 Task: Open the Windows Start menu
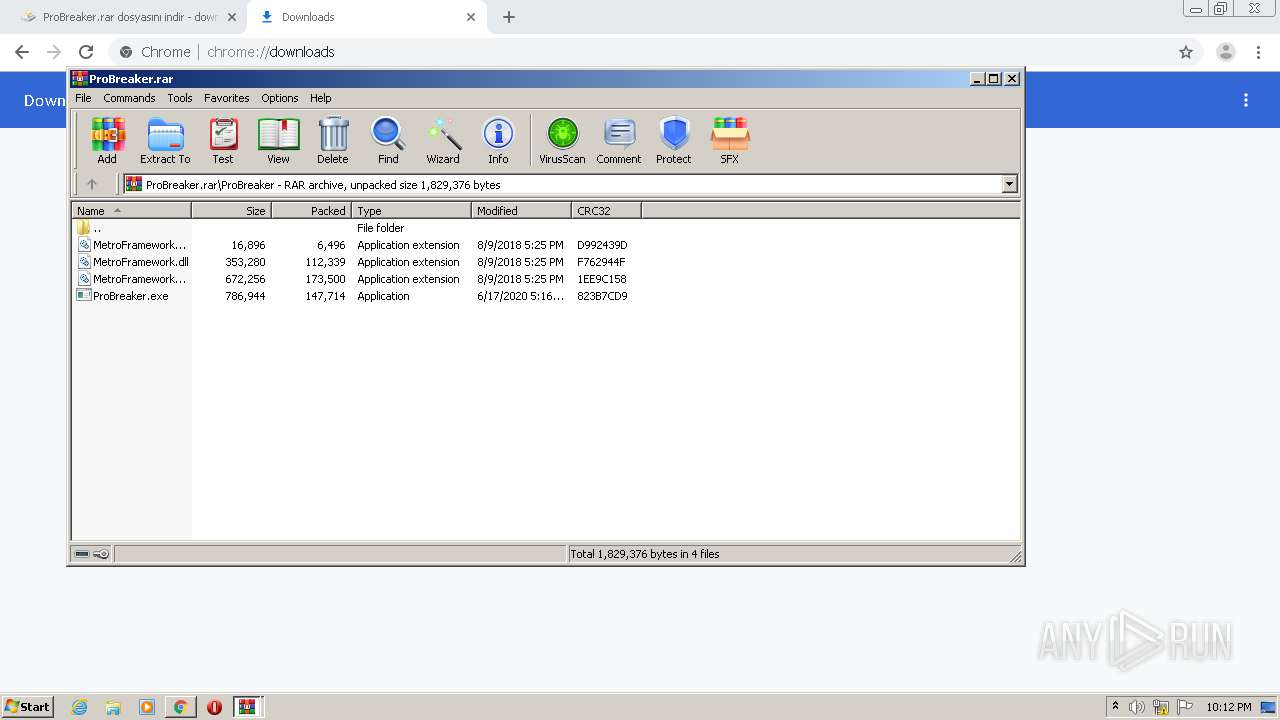[27, 707]
